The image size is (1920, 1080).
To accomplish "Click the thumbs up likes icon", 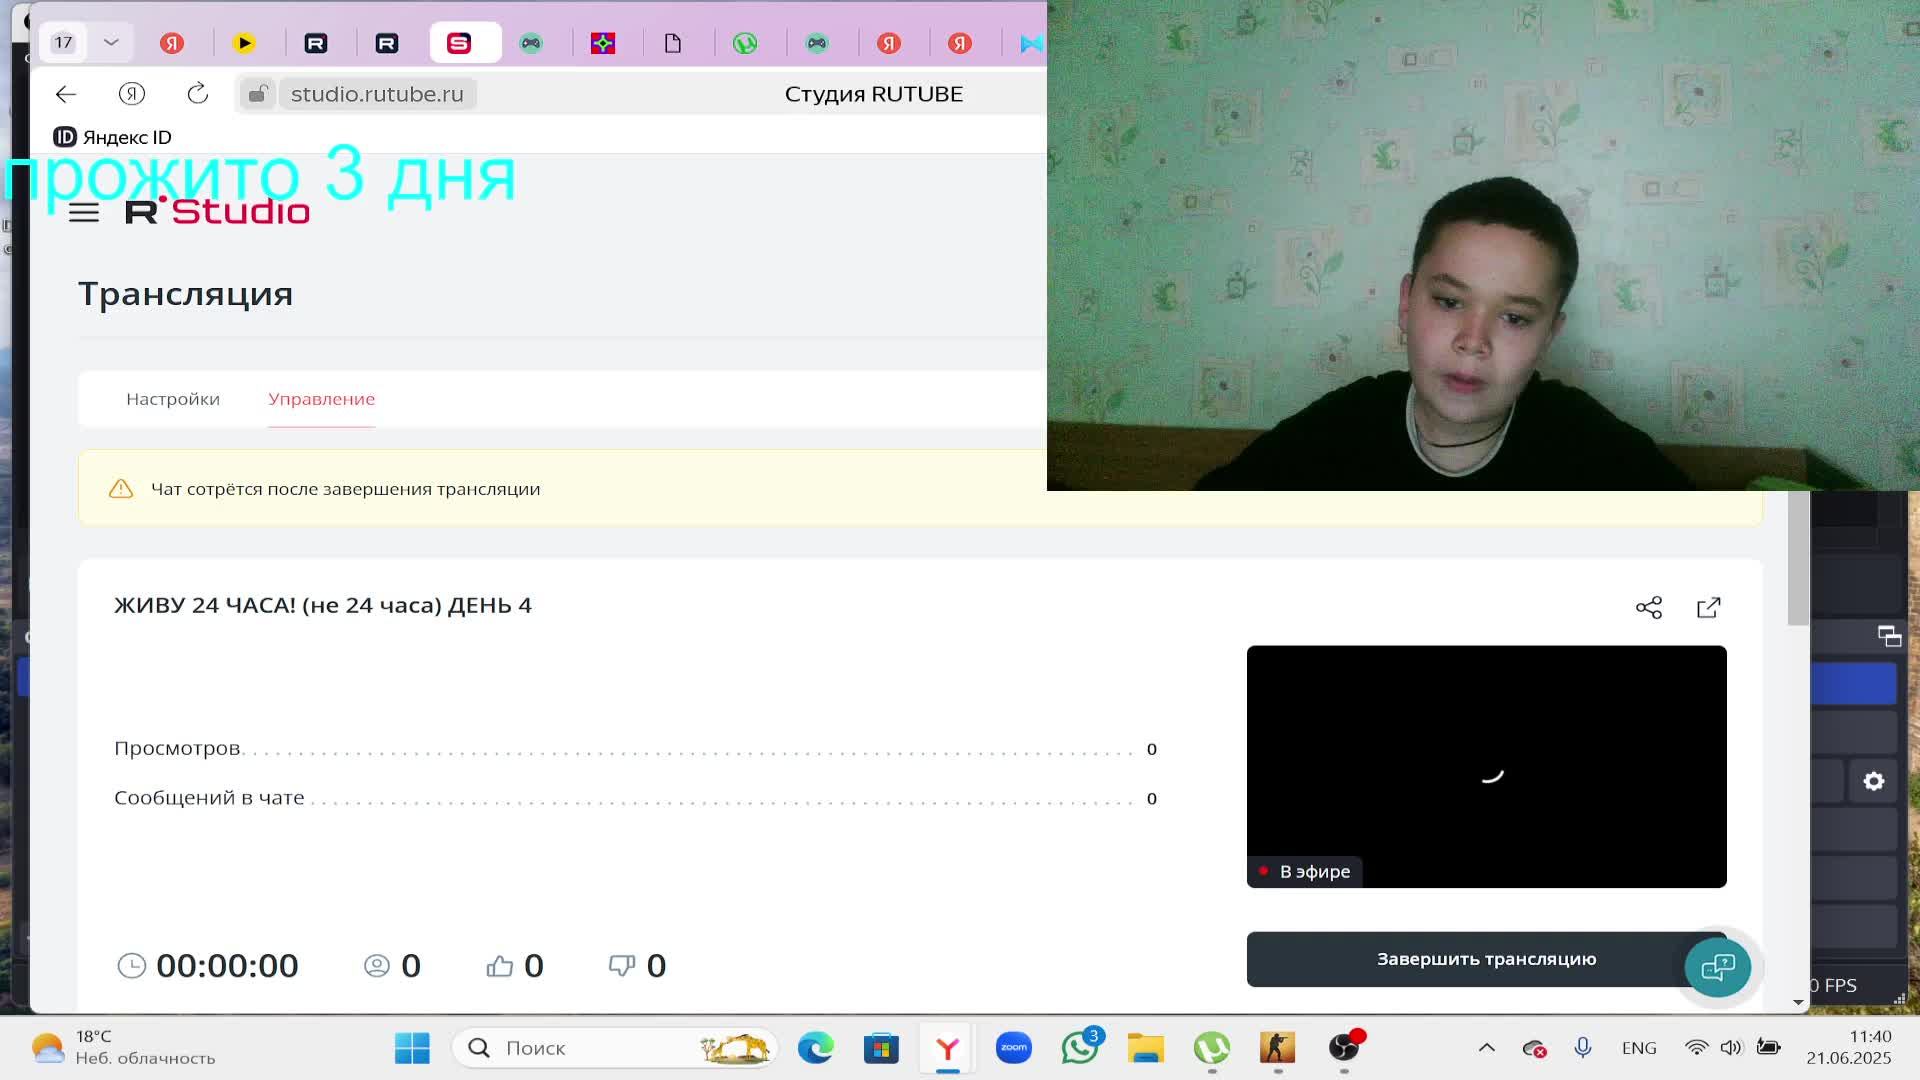I will 500,966.
